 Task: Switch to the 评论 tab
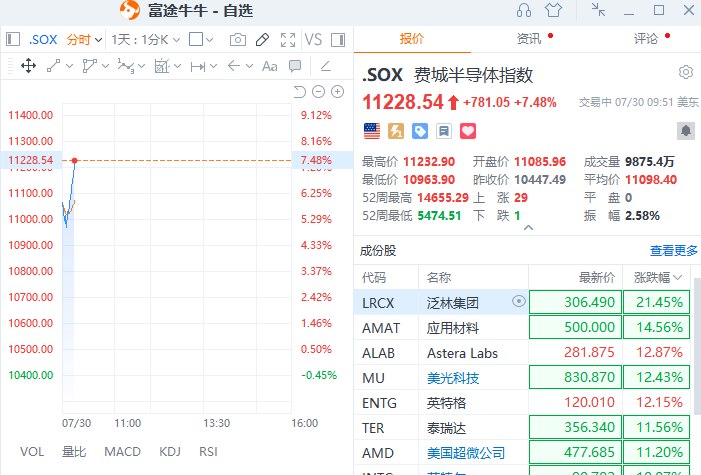[x=646, y=39]
